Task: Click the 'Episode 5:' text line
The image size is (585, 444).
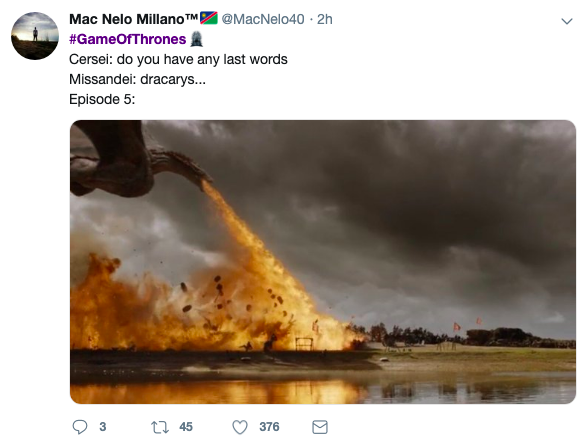Action: click(102, 99)
